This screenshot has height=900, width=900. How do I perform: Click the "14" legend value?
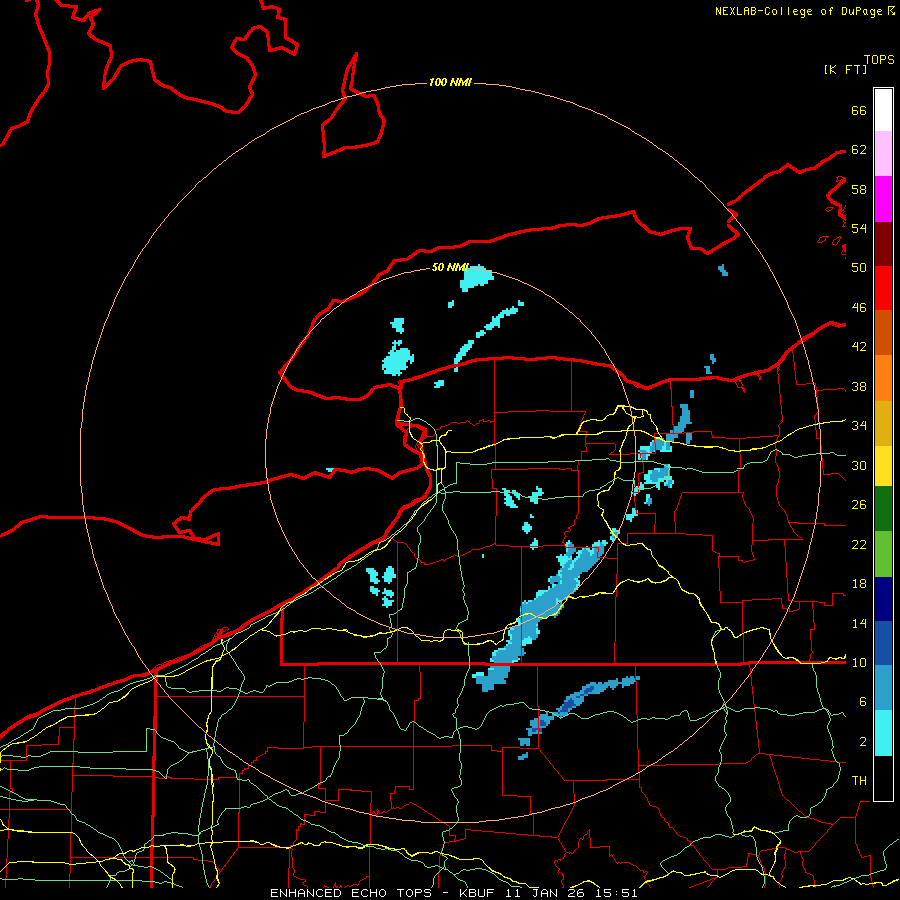(x=859, y=623)
